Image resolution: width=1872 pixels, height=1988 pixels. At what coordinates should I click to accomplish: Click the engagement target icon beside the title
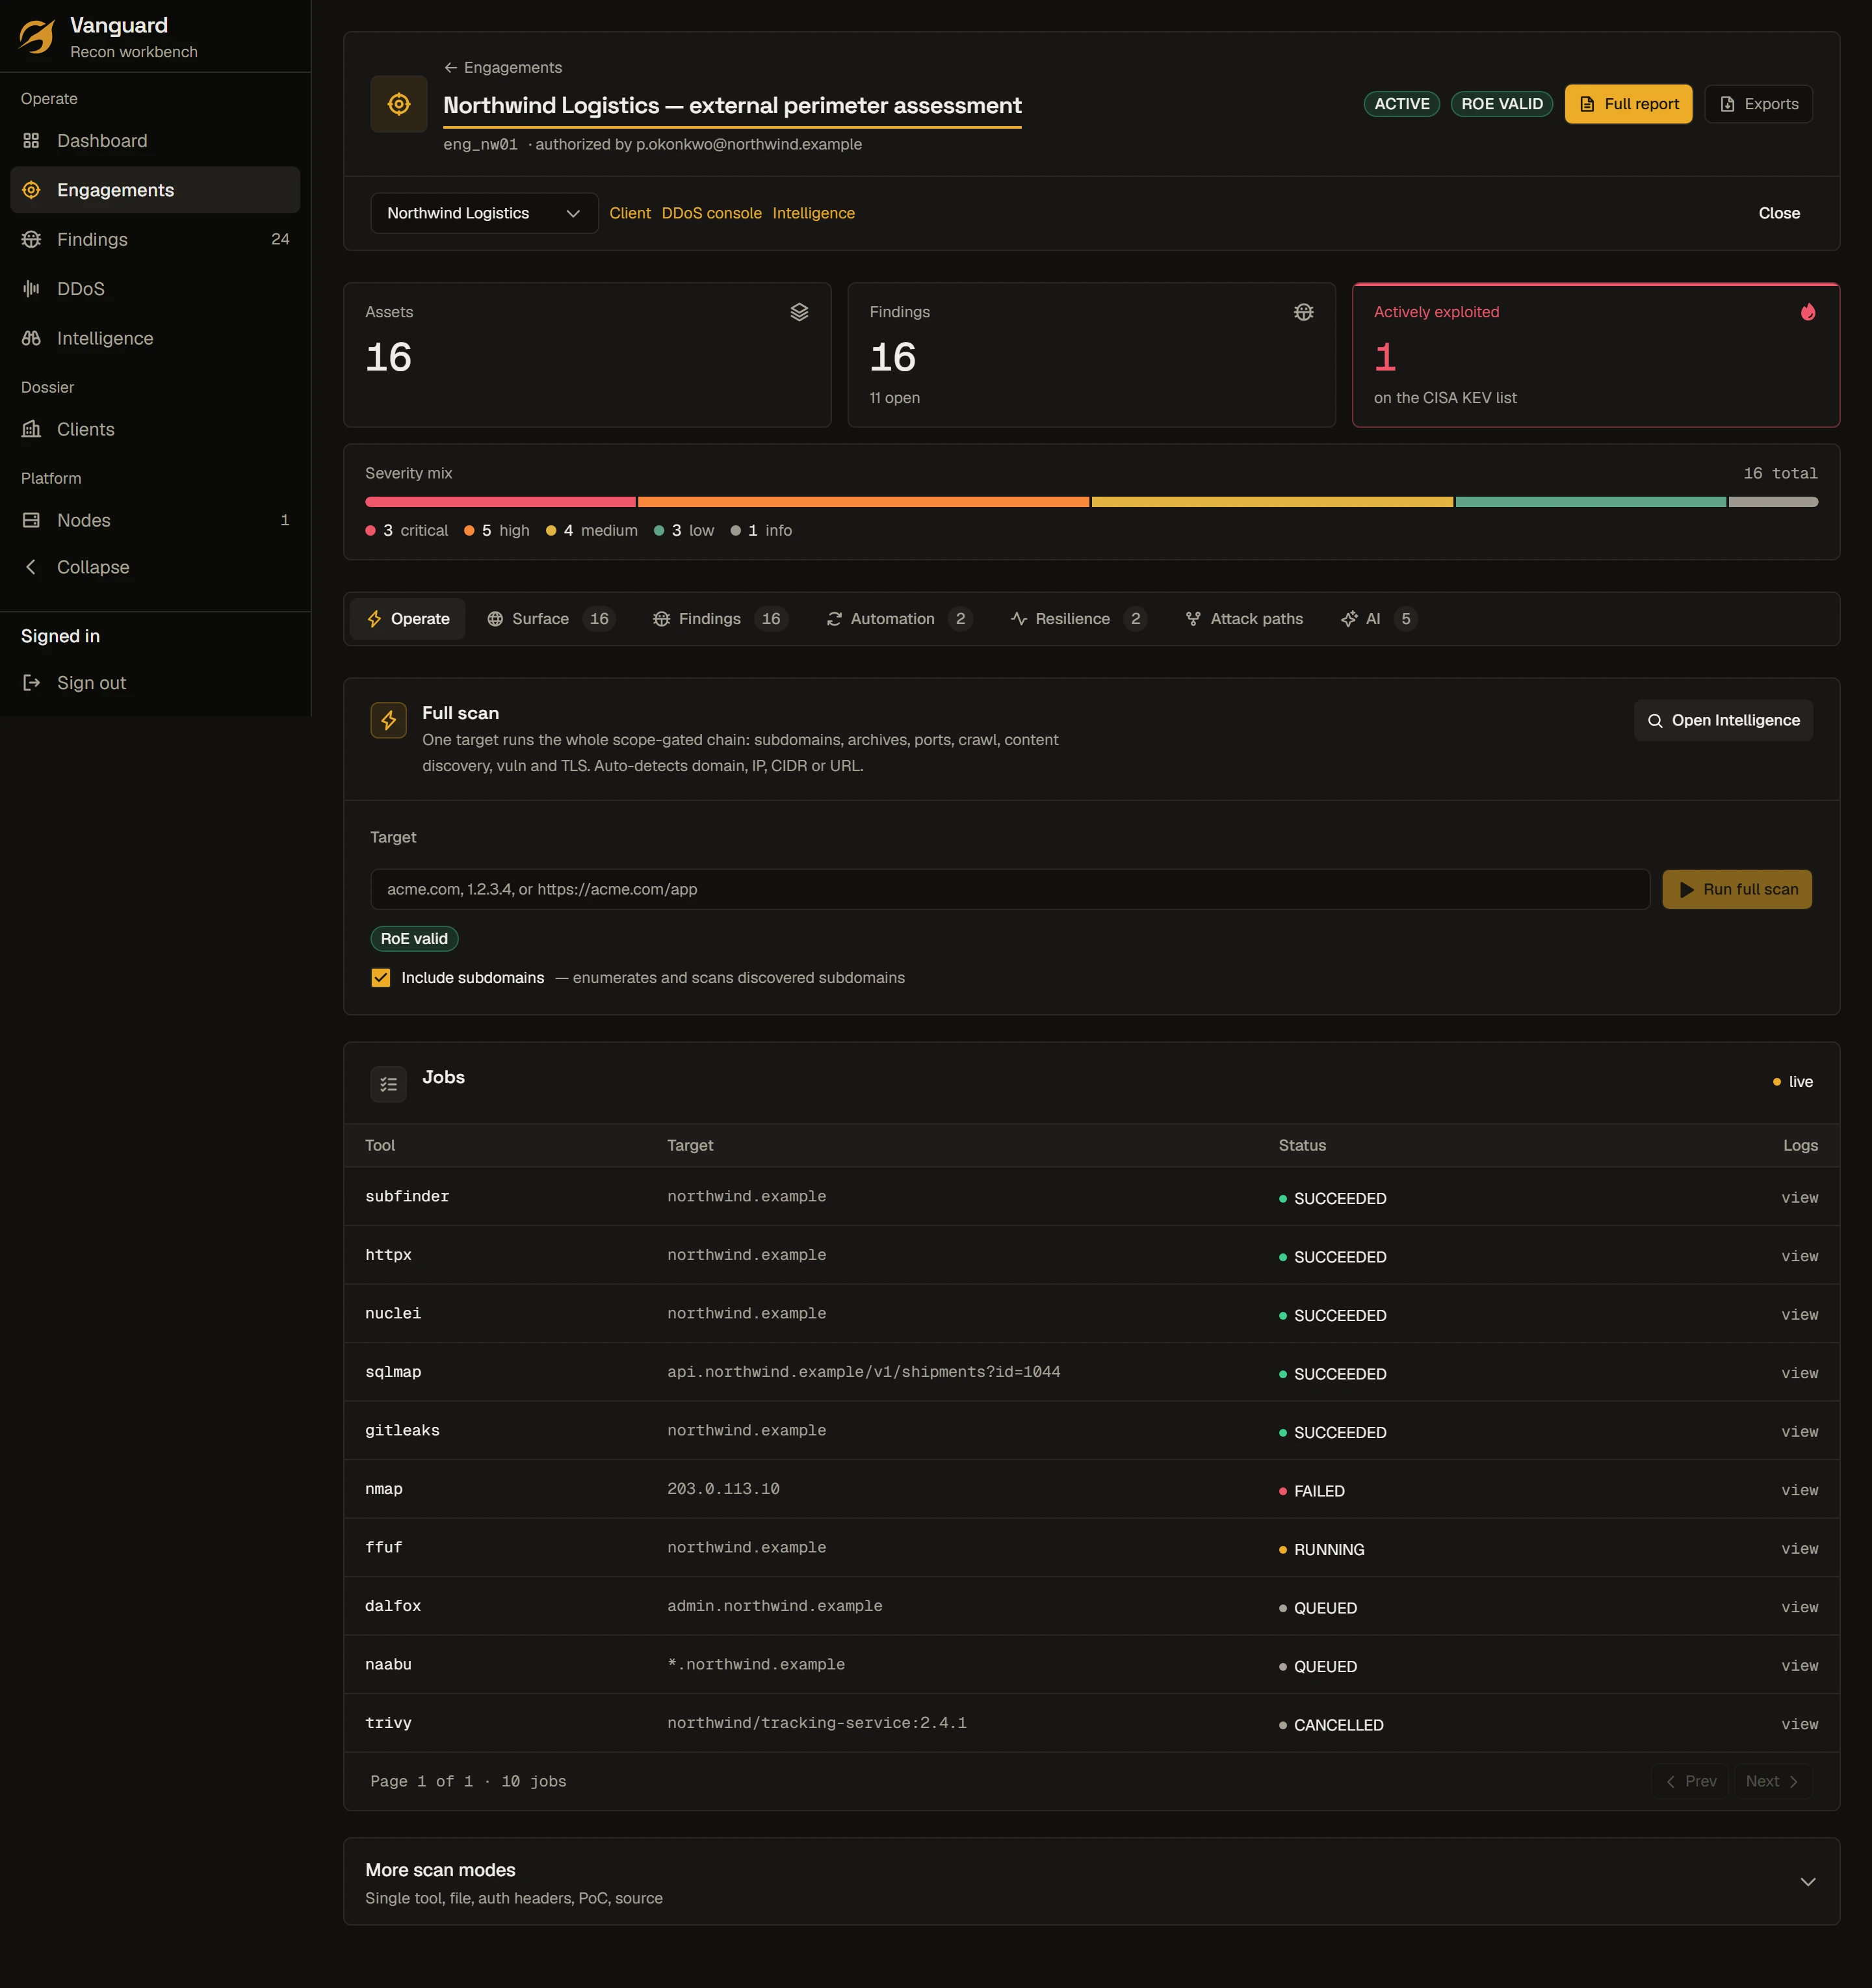tap(399, 104)
